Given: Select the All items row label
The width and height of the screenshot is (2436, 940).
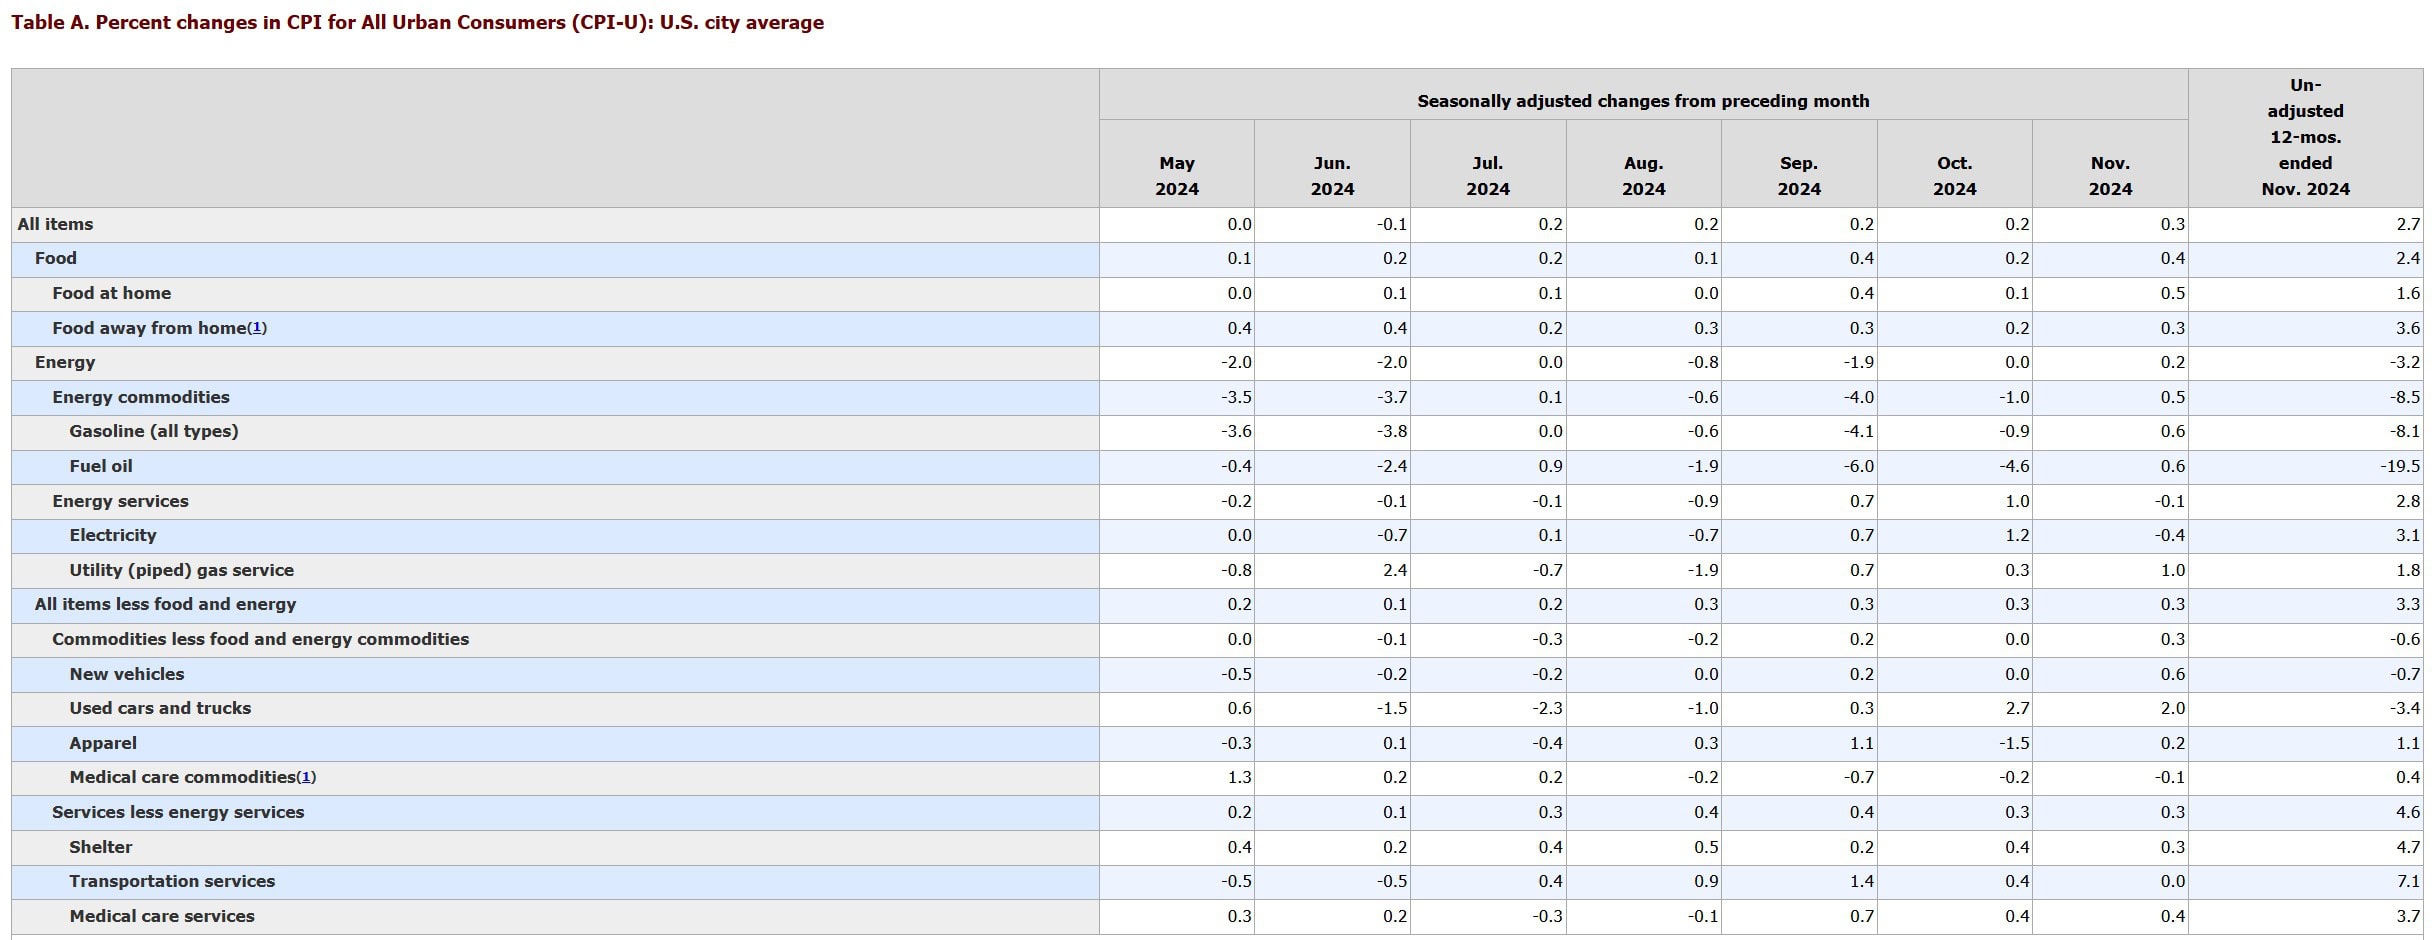Looking at the screenshot, I should [55, 224].
